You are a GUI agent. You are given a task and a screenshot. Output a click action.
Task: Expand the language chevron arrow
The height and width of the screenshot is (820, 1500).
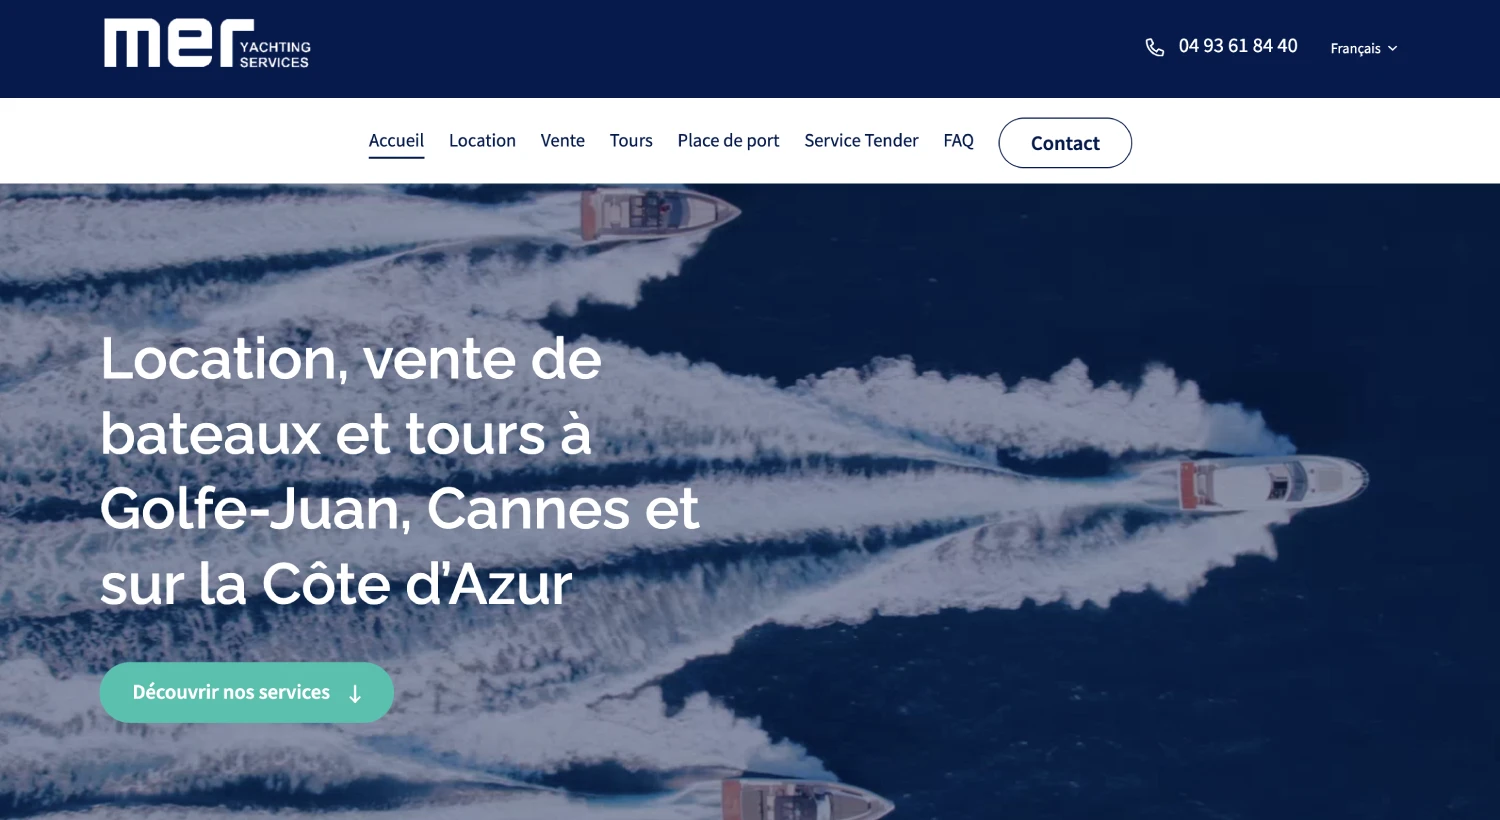(x=1392, y=48)
